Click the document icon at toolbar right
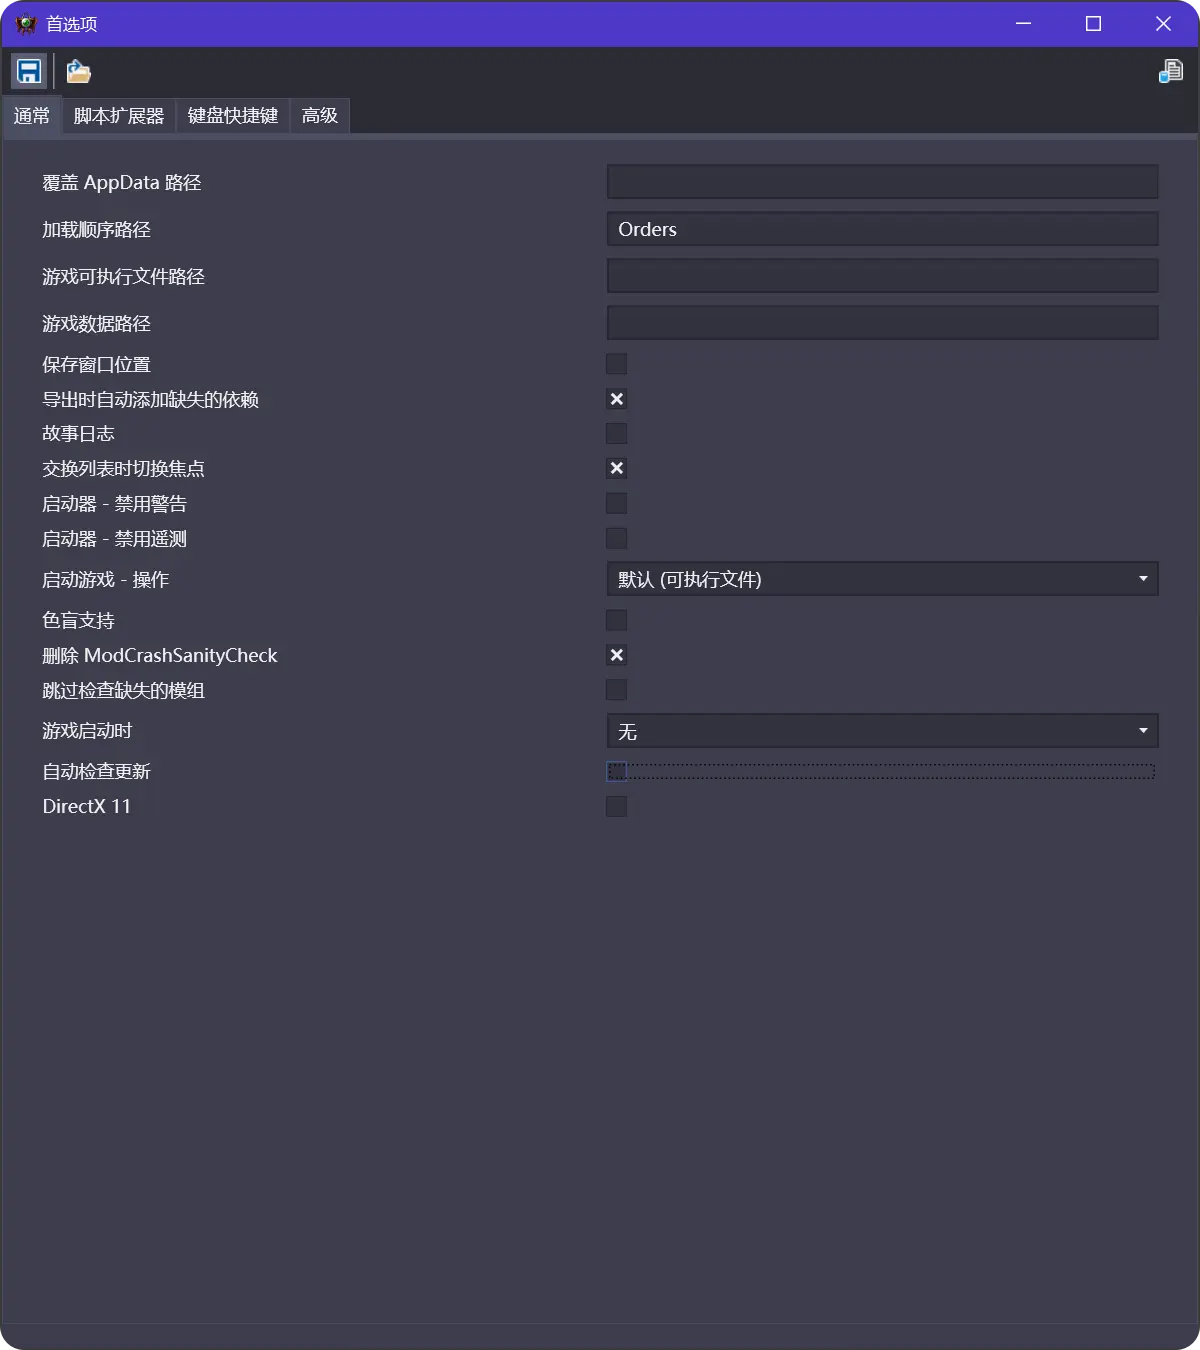 (1170, 71)
